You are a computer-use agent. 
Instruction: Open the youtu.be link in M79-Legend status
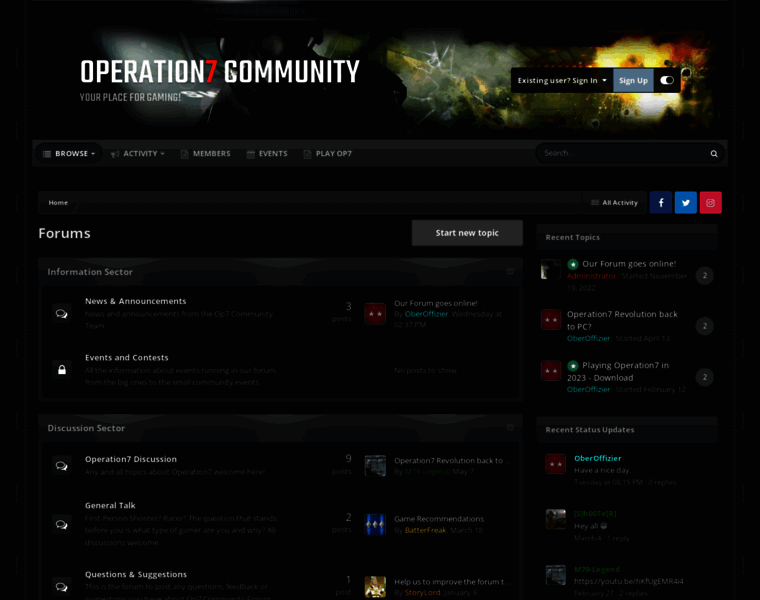pos(629,581)
